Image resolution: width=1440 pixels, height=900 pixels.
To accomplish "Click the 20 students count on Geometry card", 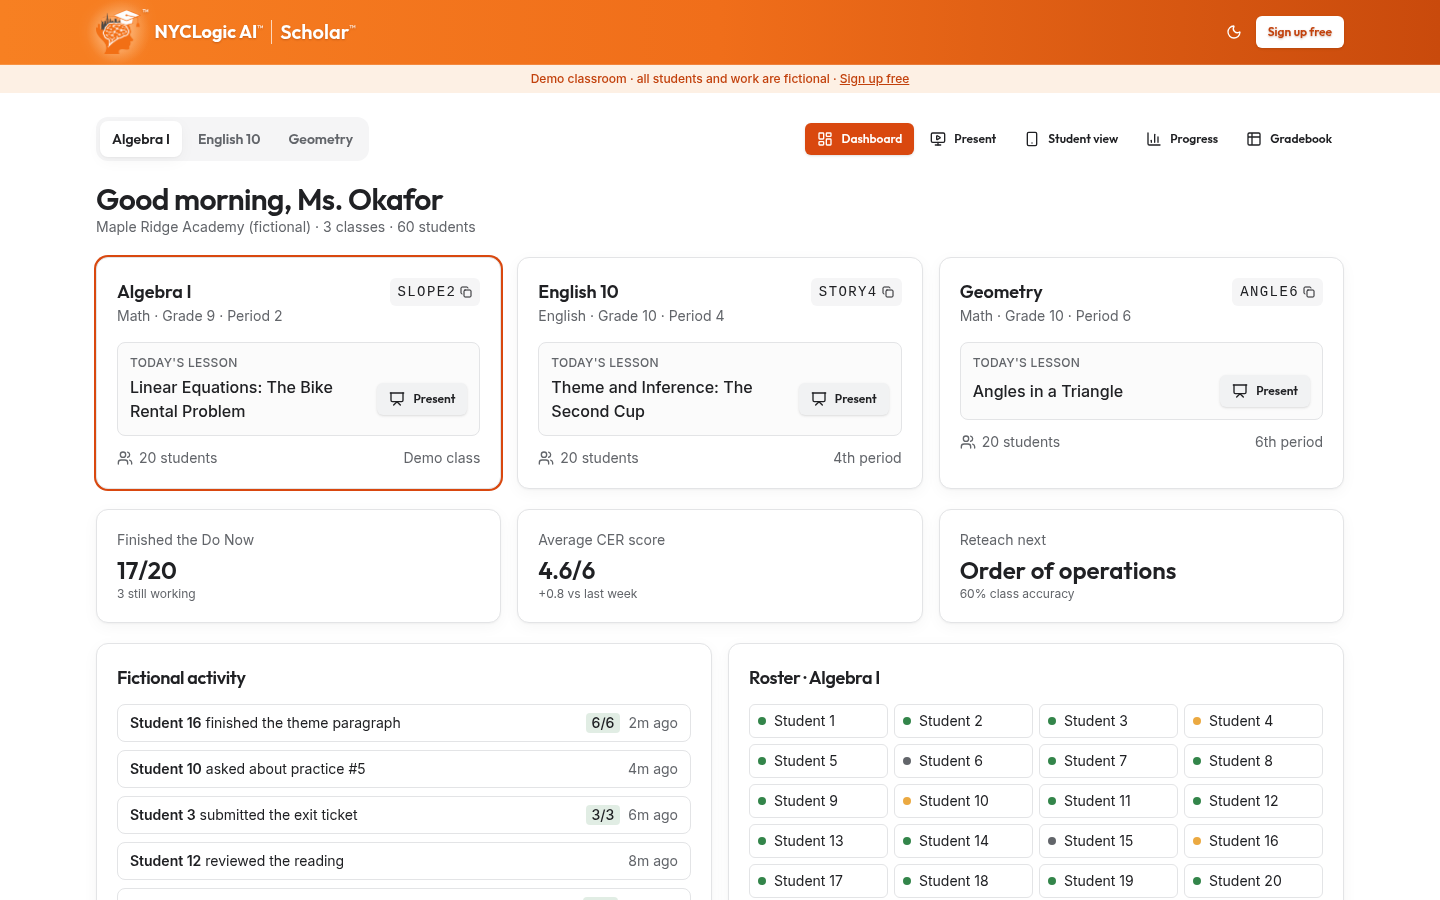I will pos(1010,442).
